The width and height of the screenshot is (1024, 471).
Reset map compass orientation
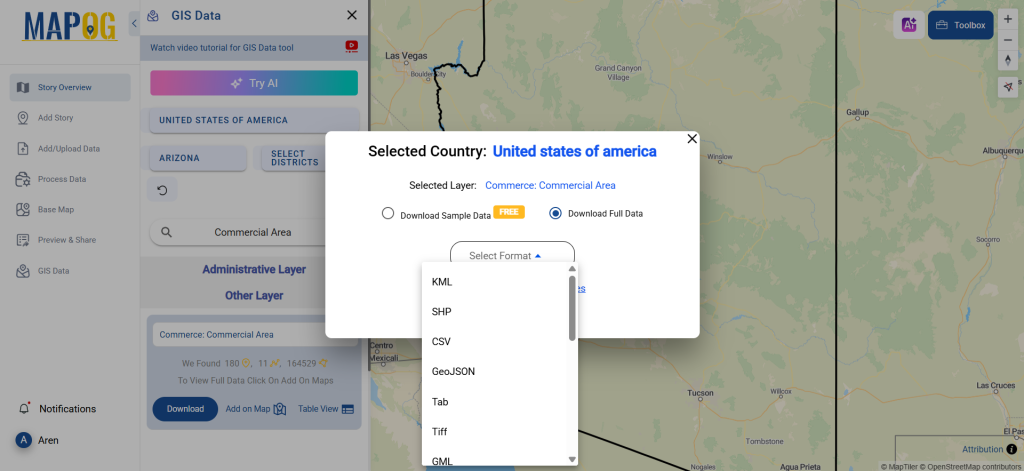[x=1007, y=61]
